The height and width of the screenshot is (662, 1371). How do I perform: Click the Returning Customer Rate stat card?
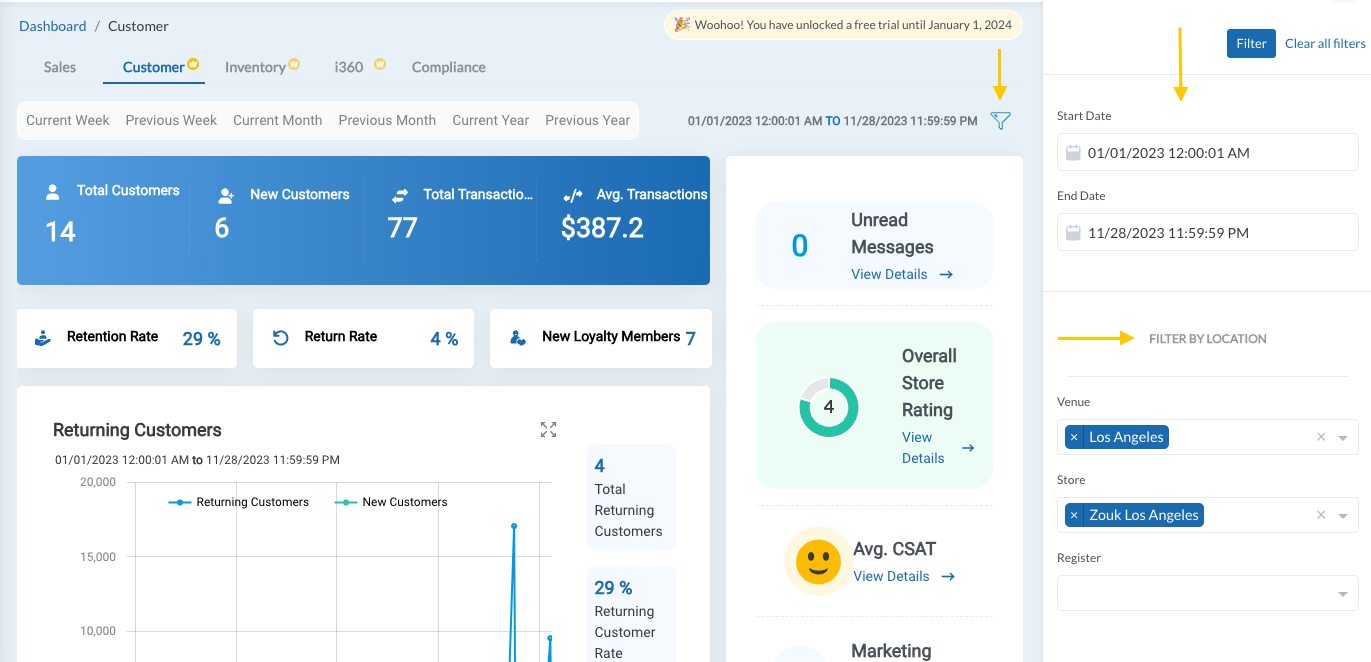tap(631, 615)
